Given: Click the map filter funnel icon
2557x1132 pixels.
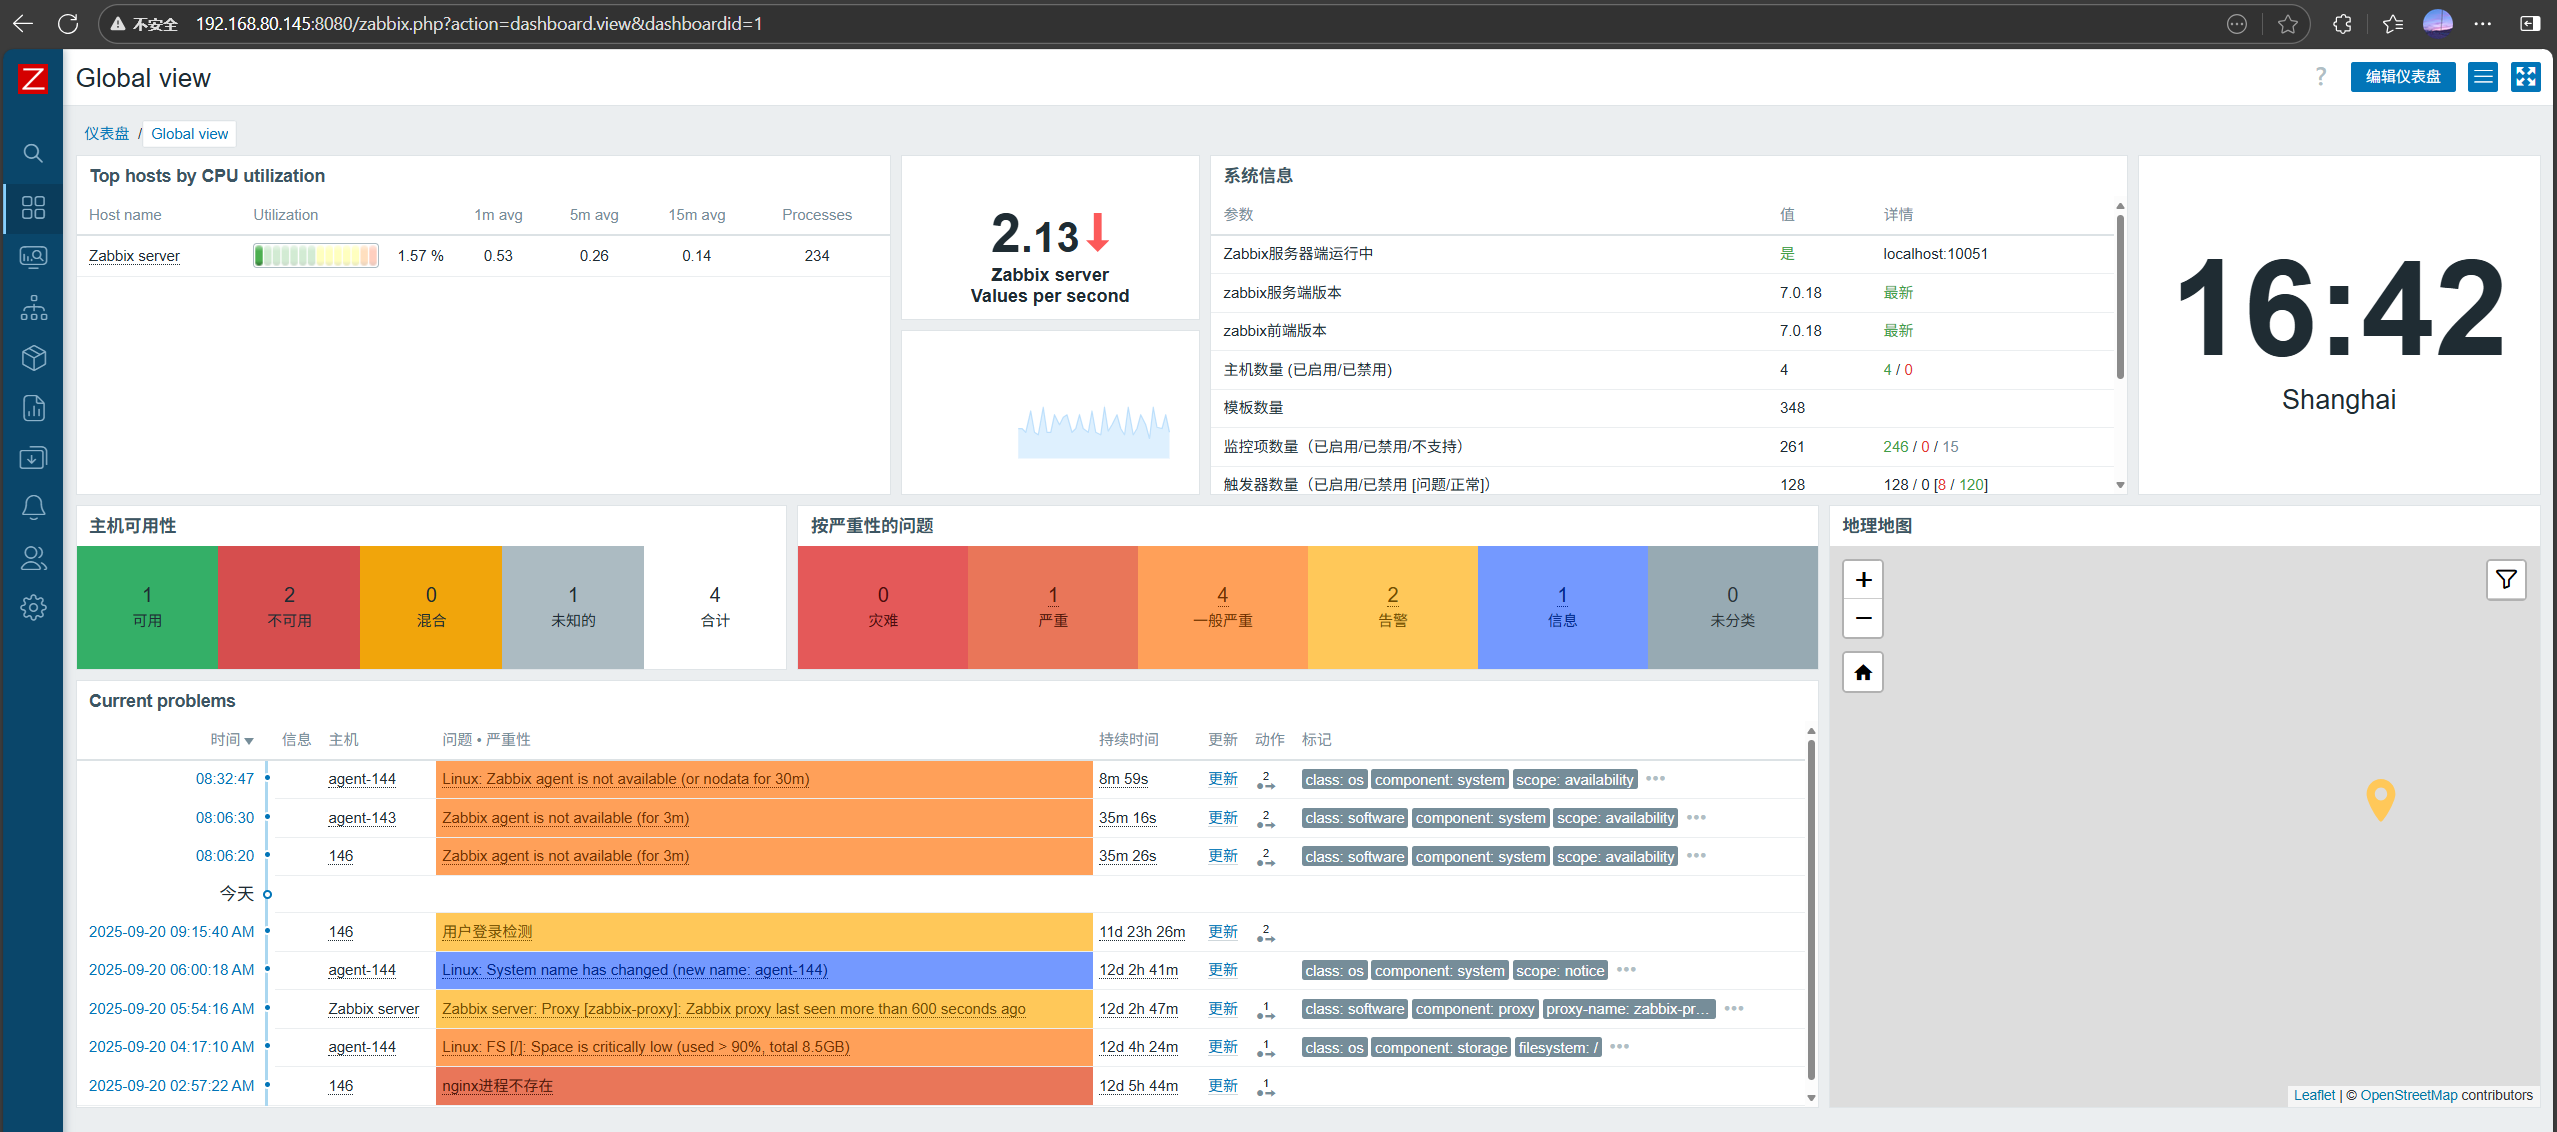Looking at the screenshot, I should 2505,580.
